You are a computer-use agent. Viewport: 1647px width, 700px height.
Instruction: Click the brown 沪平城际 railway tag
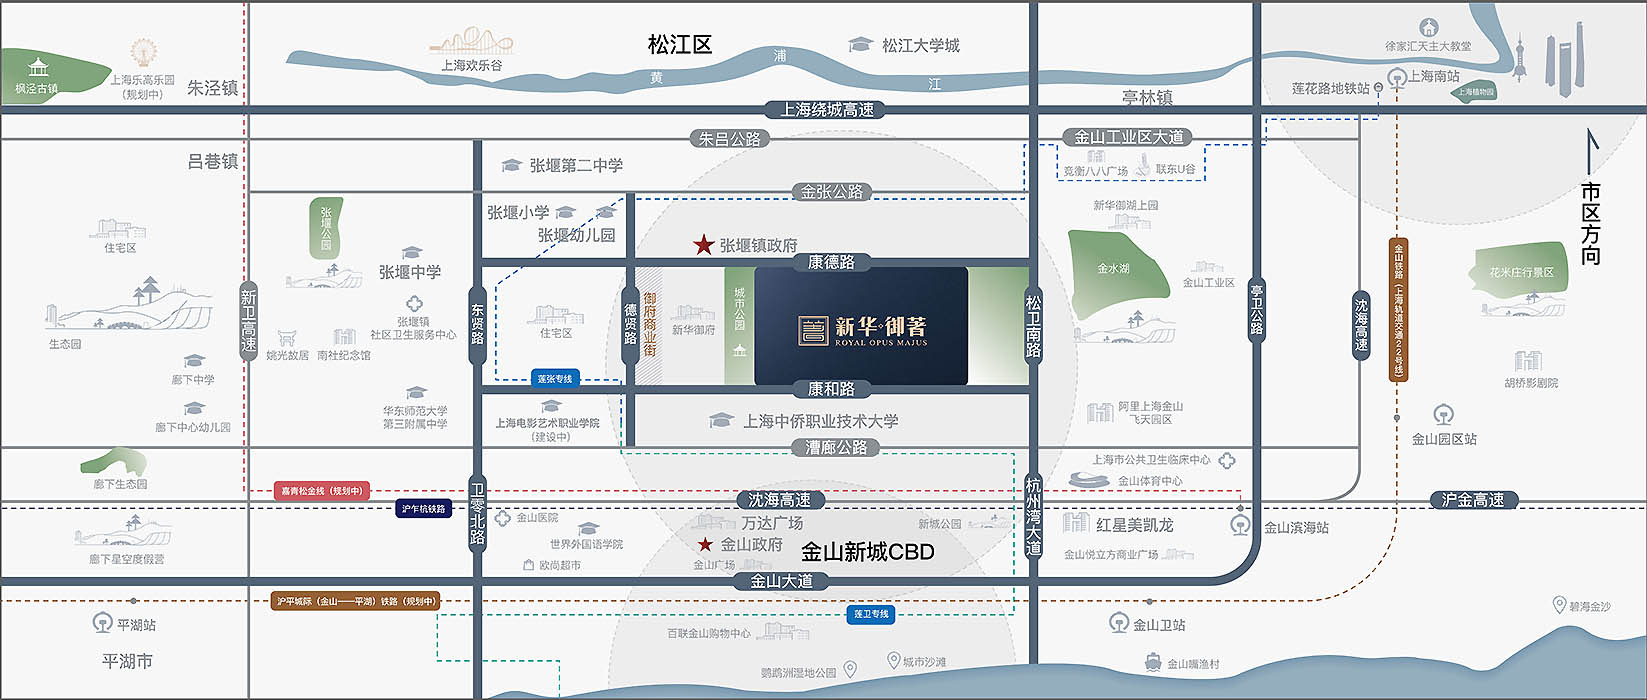pos(356,601)
